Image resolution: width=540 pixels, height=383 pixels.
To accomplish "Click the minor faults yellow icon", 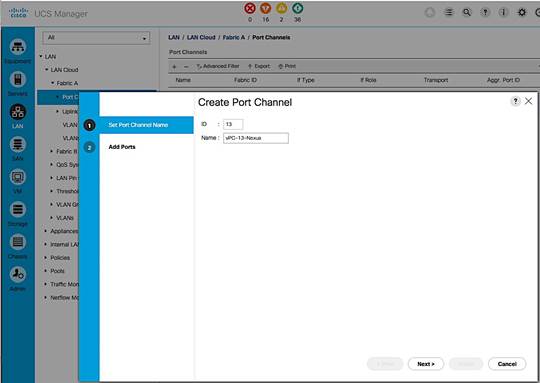I will click(x=281, y=8).
